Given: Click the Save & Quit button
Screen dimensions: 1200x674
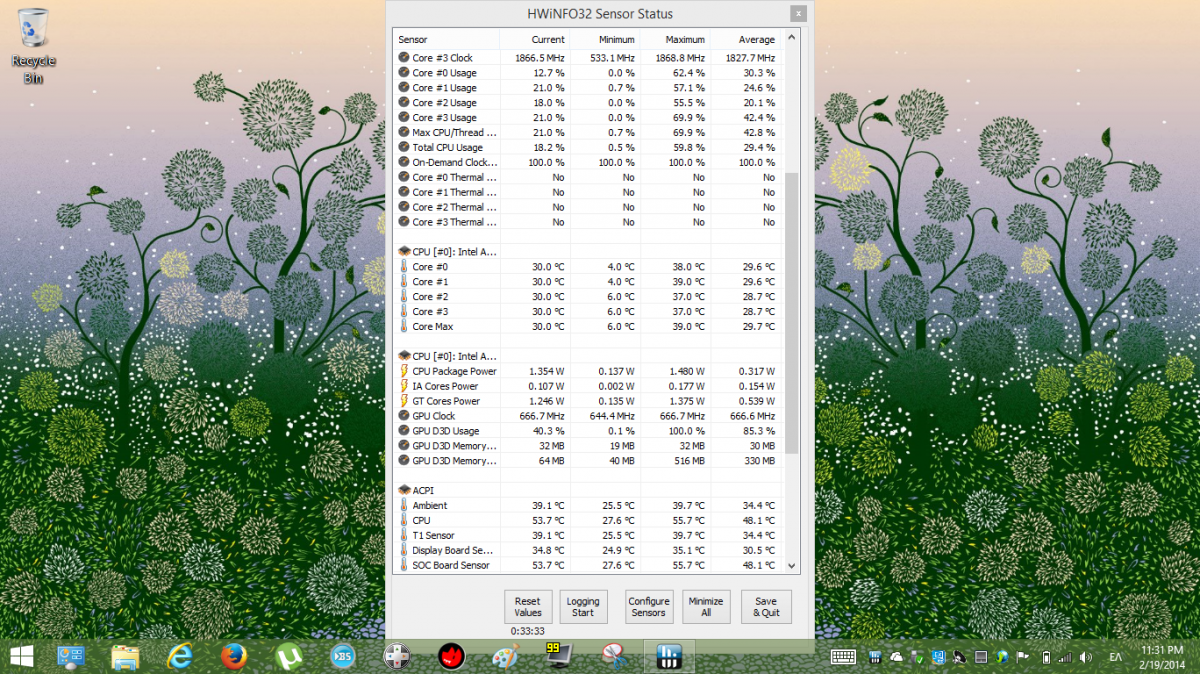Looking at the screenshot, I should (x=766, y=607).
